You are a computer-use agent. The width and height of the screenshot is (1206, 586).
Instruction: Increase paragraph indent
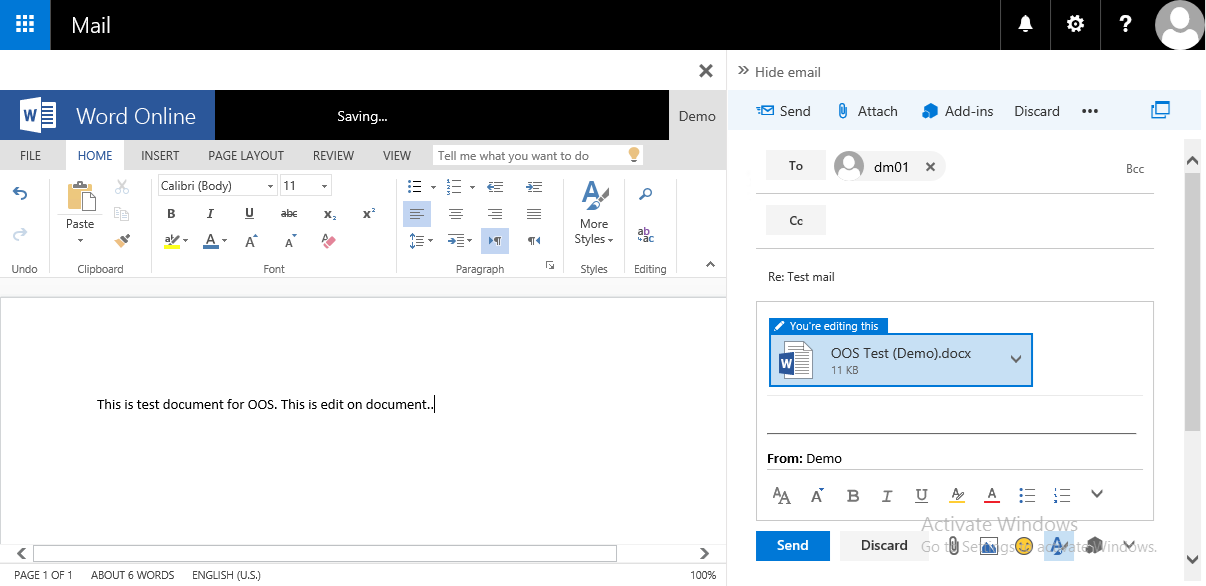click(x=534, y=187)
